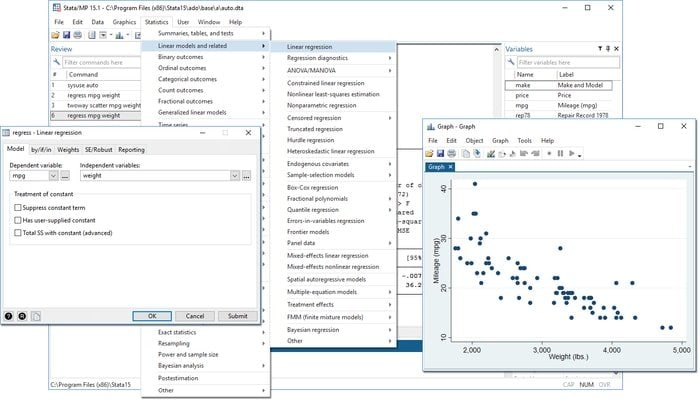Click the Reset icon in regress dialog
700x407 pixels.
tap(22, 316)
